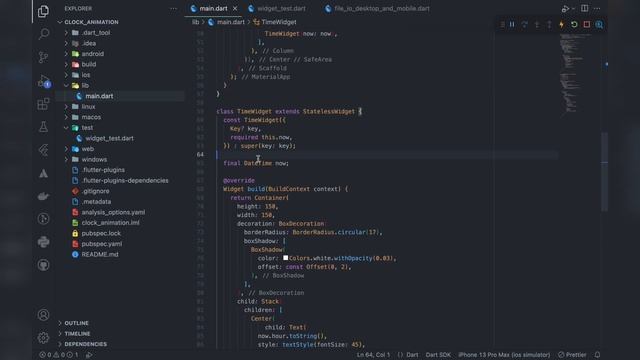The height and width of the screenshot is (360, 640).
Task: Click the Split Editor icon
Action: [x=584, y=8]
